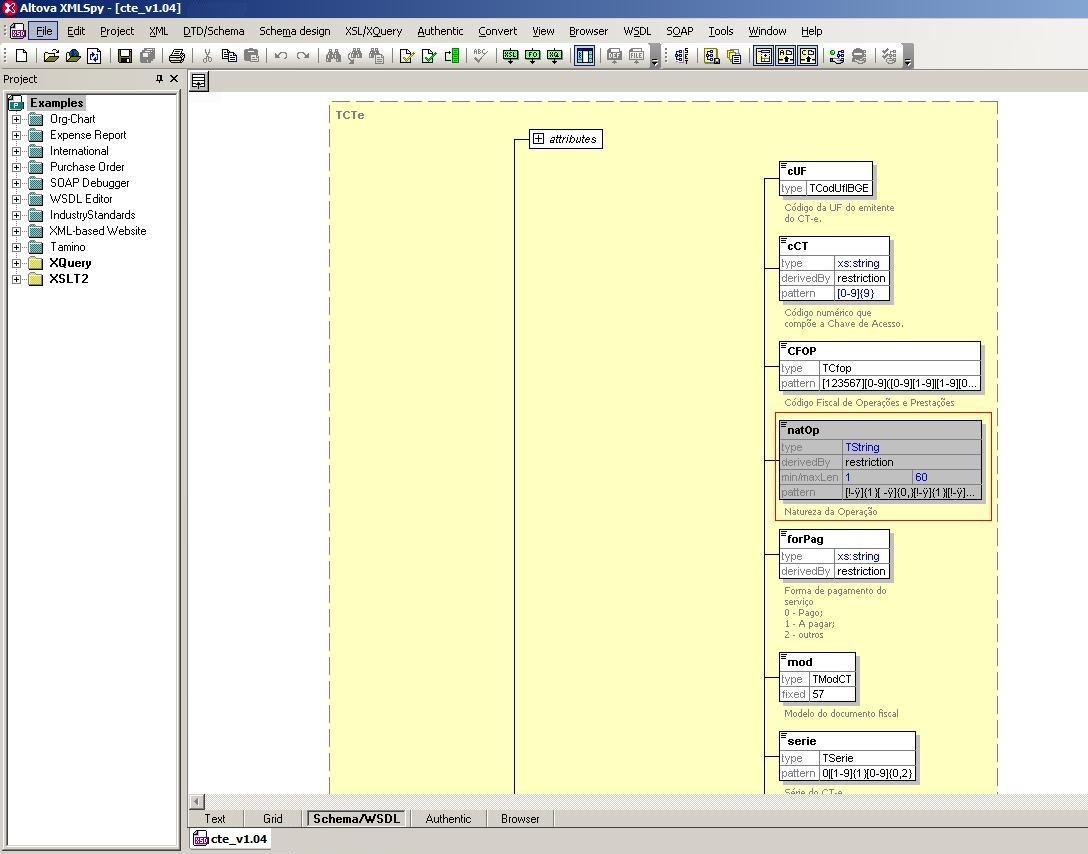1088x854 pixels.
Task: Switch to the Grid view tab
Action: pos(272,818)
